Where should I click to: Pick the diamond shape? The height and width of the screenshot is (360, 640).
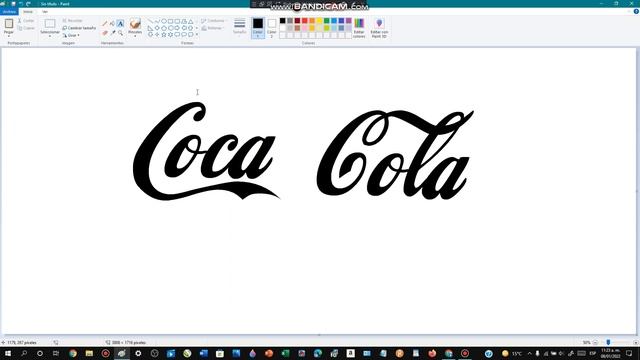pyautogui.click(x=157, y=28)
